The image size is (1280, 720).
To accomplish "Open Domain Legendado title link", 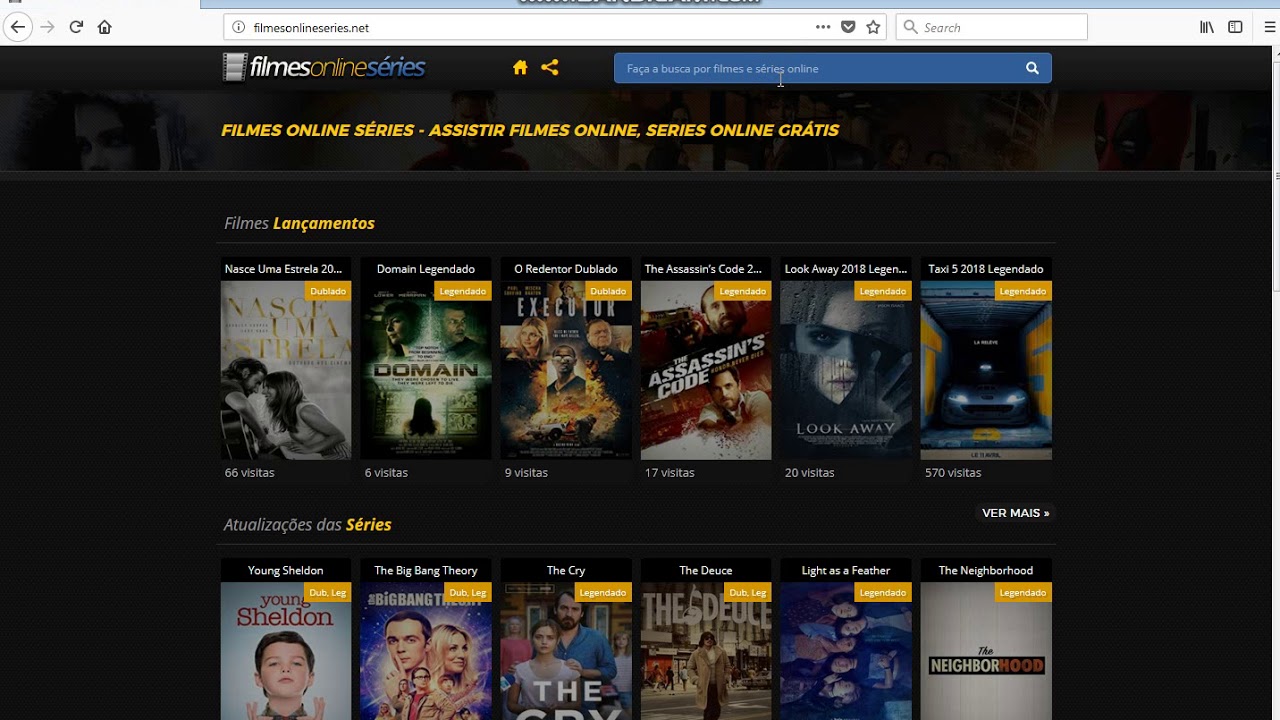I will tap(426, 269).
